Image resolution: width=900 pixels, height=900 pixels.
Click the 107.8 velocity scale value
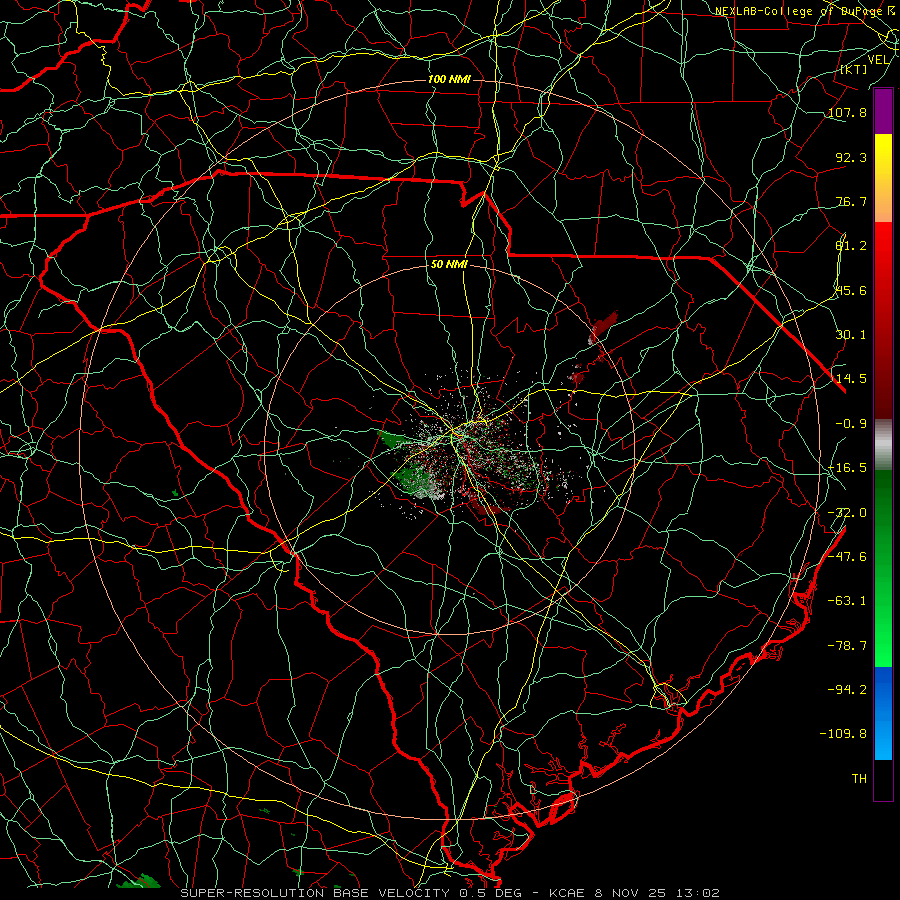847,112
